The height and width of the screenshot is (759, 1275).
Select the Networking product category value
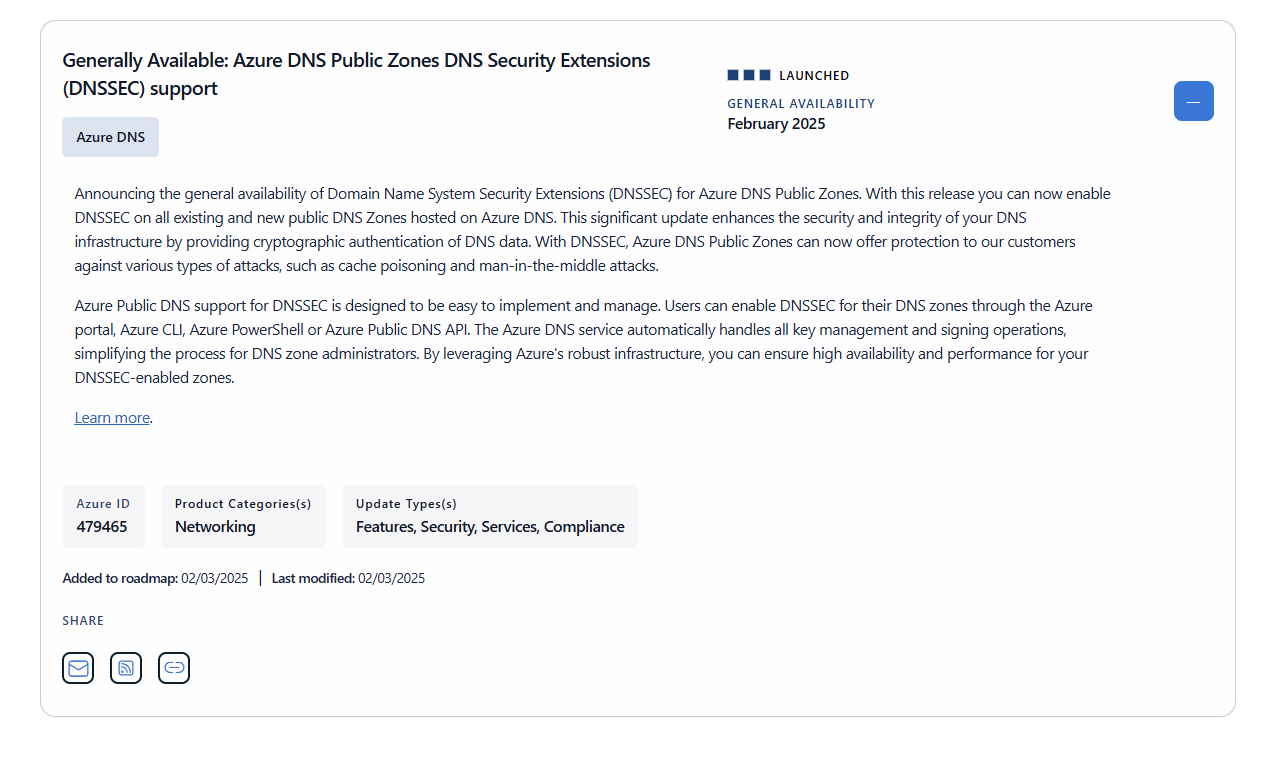click(x=215, y=527)
